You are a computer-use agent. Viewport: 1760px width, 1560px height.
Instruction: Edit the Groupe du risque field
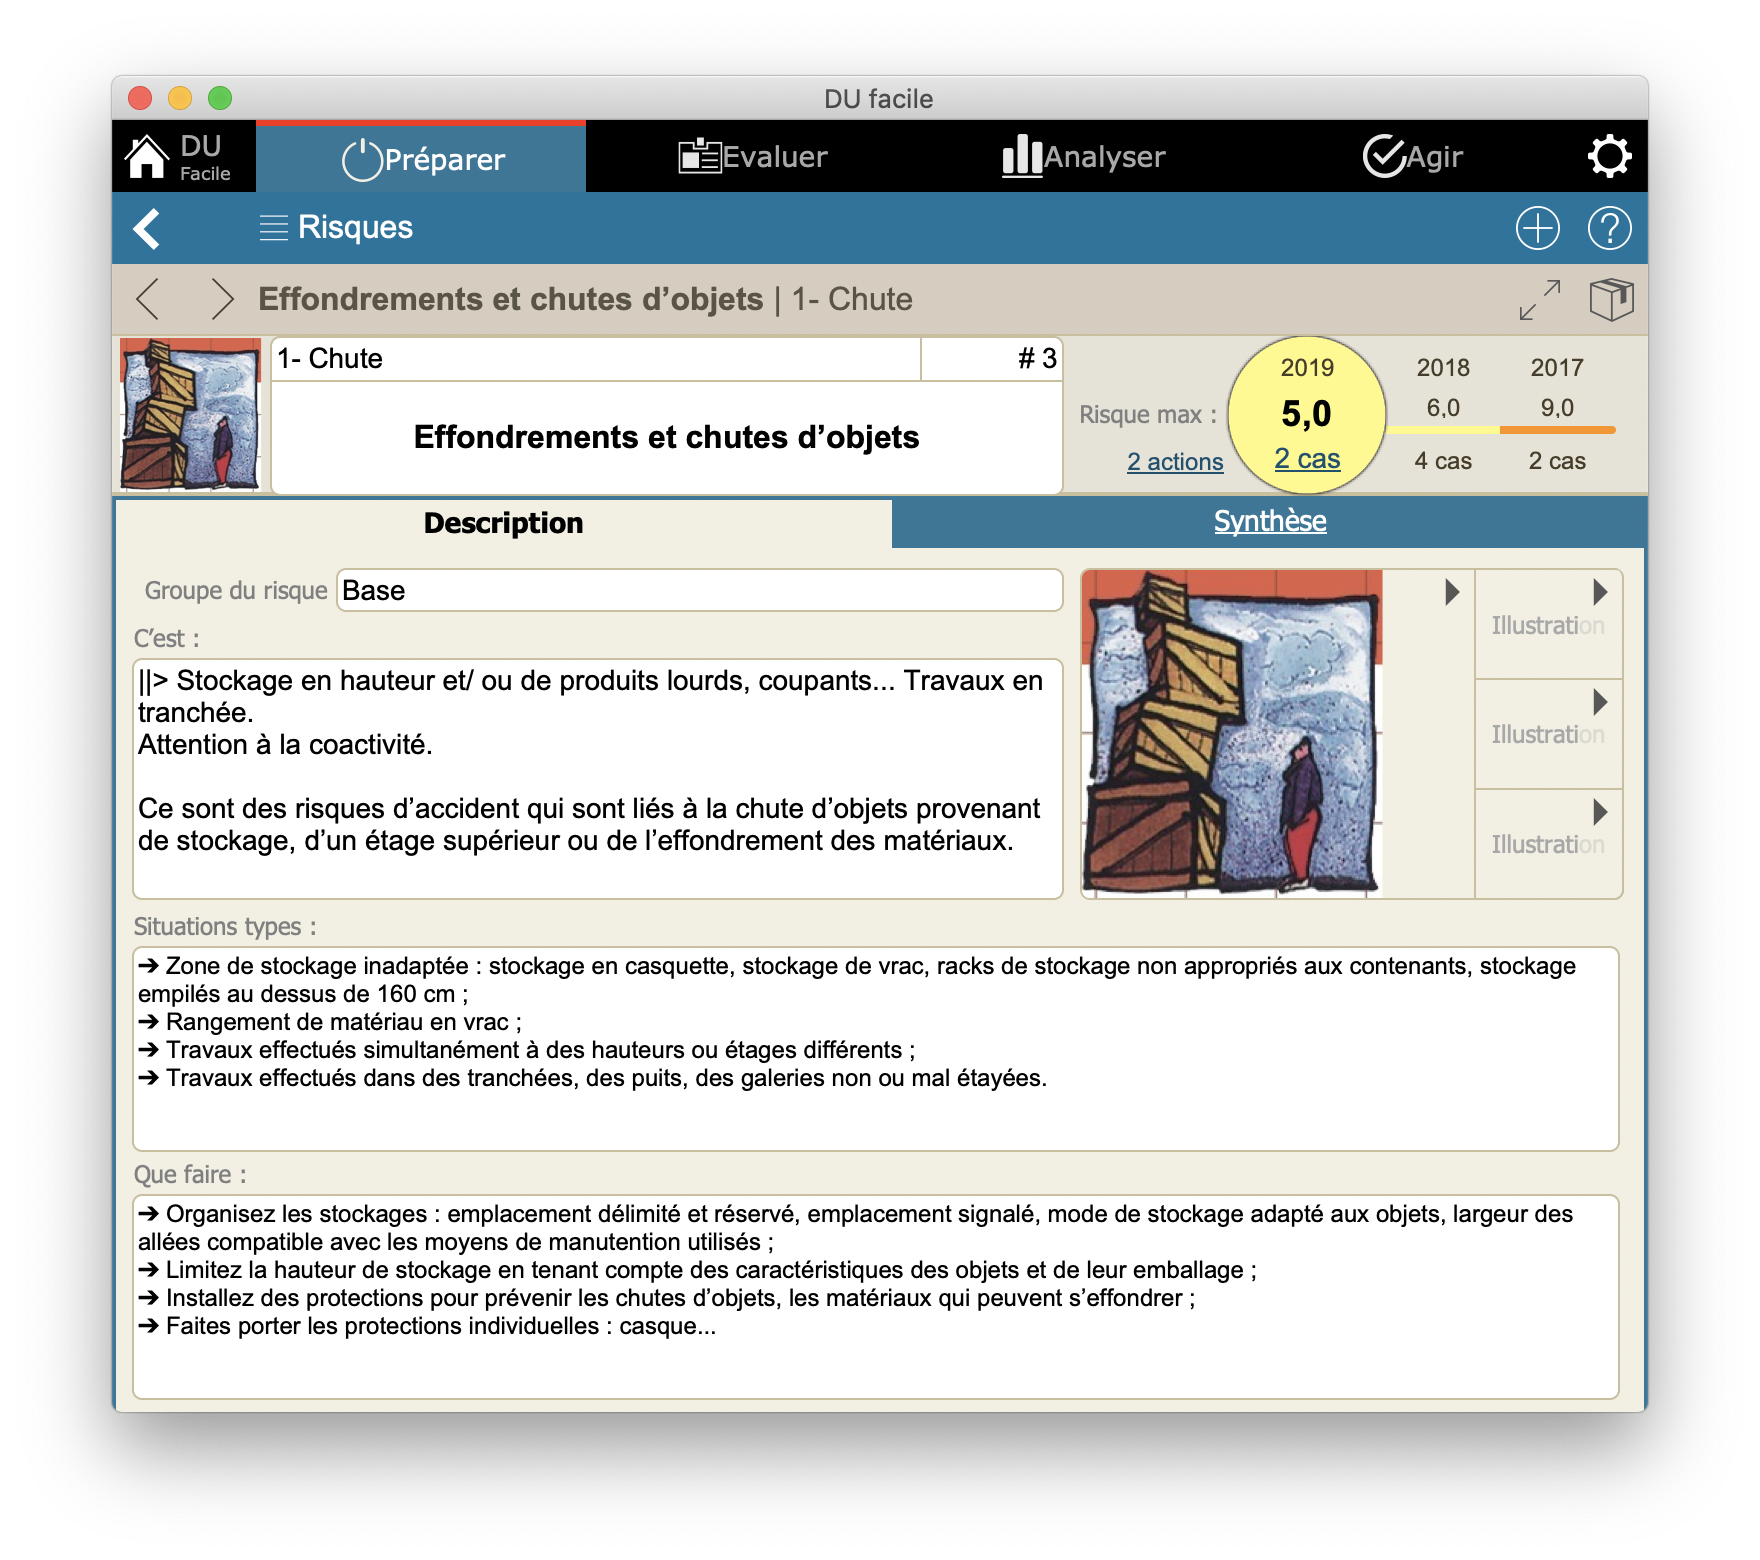pos(699,590)
